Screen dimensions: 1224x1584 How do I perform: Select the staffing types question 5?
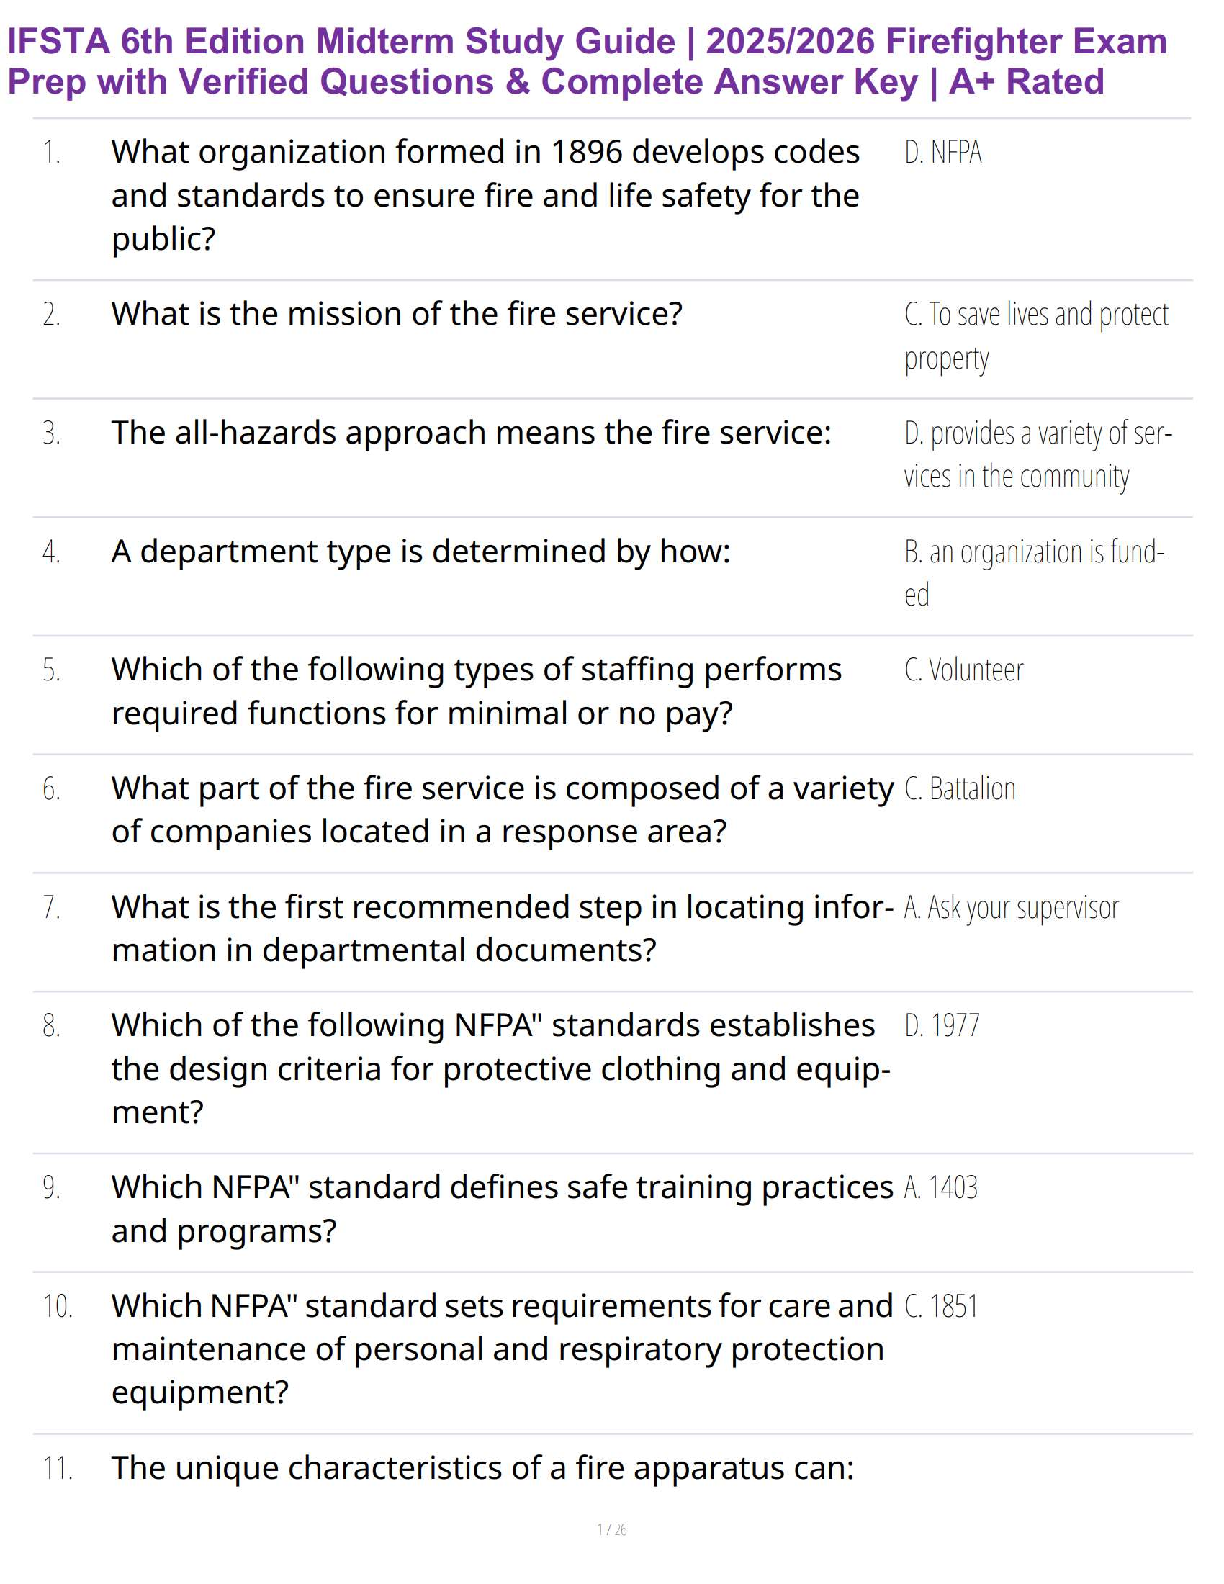(x=476, y=691)
